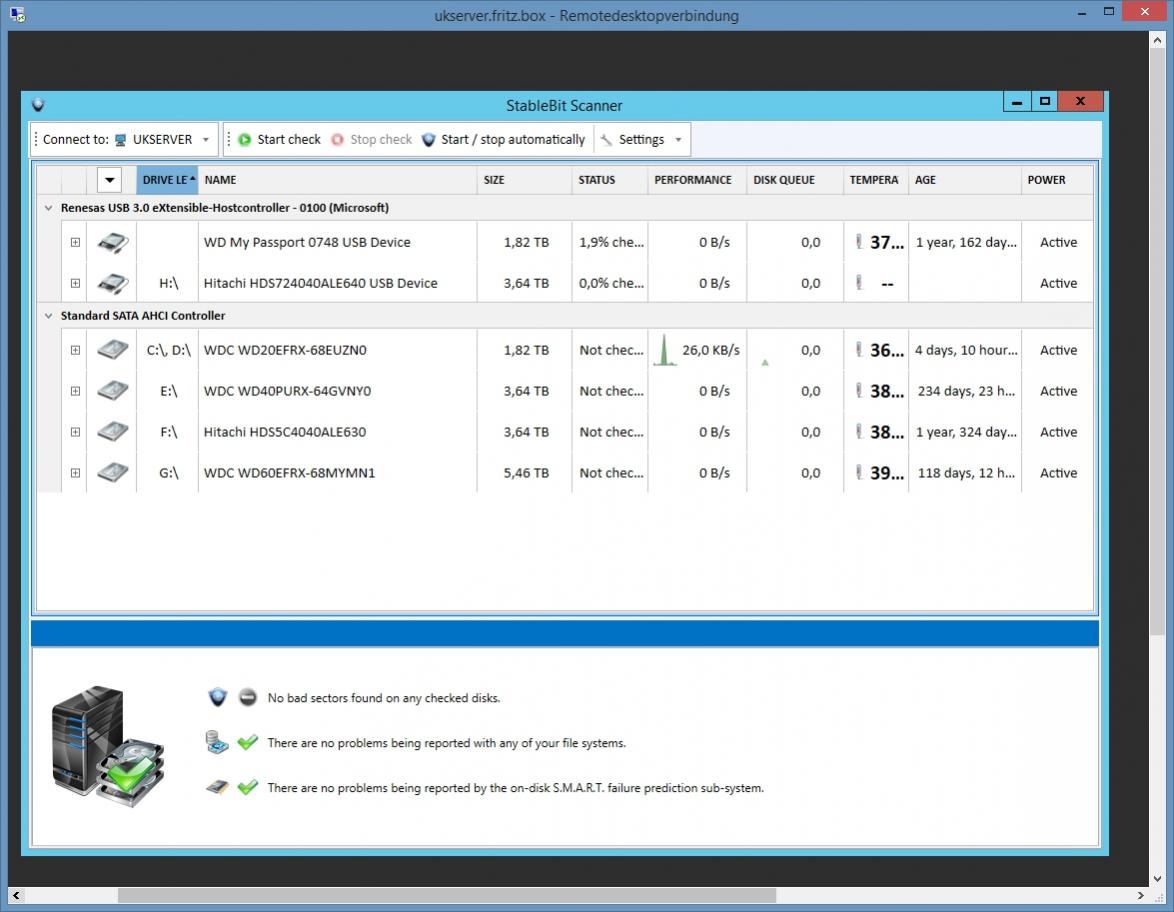Click the bad sectors shield status icon
This screenshot has height=912, width=1174.
[x=218, y=698]
